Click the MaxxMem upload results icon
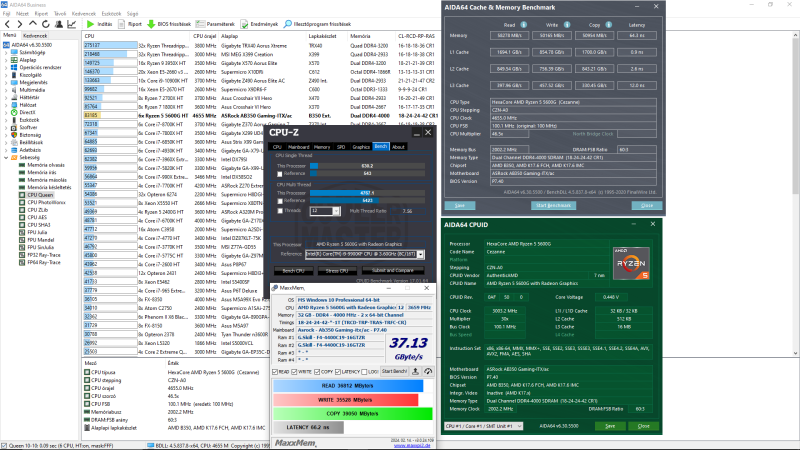The height and width of the screenshot is (450, 800). [415, 371]
